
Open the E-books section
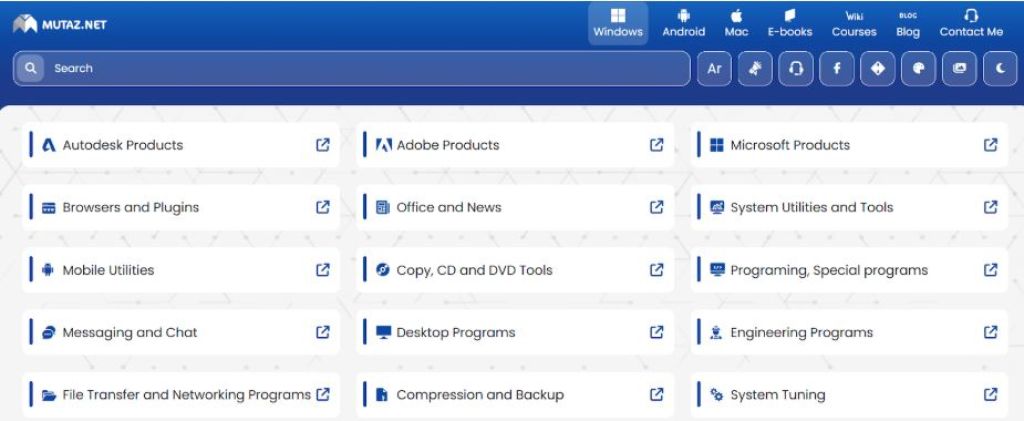(790, 23)
